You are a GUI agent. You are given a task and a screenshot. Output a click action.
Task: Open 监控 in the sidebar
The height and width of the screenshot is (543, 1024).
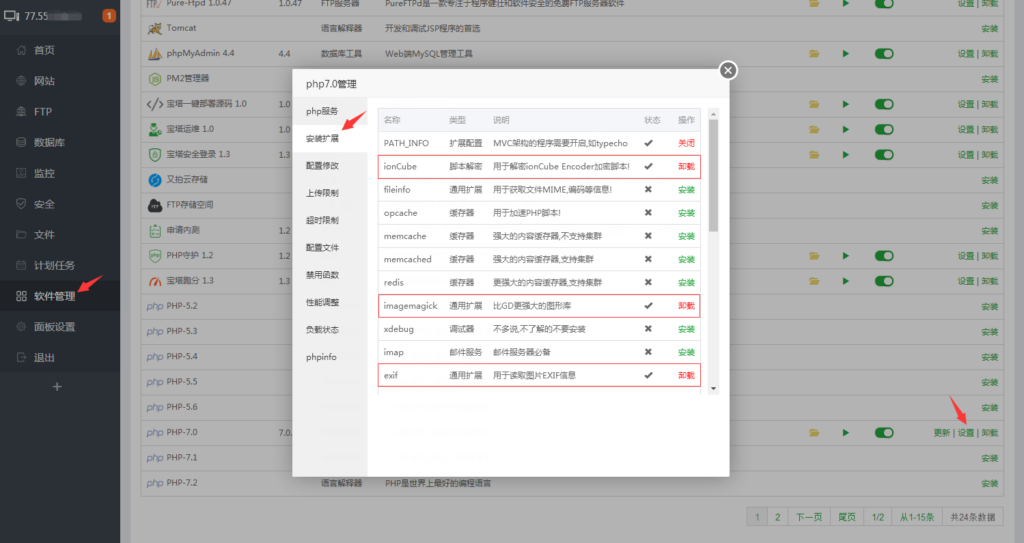pos(44,173)
